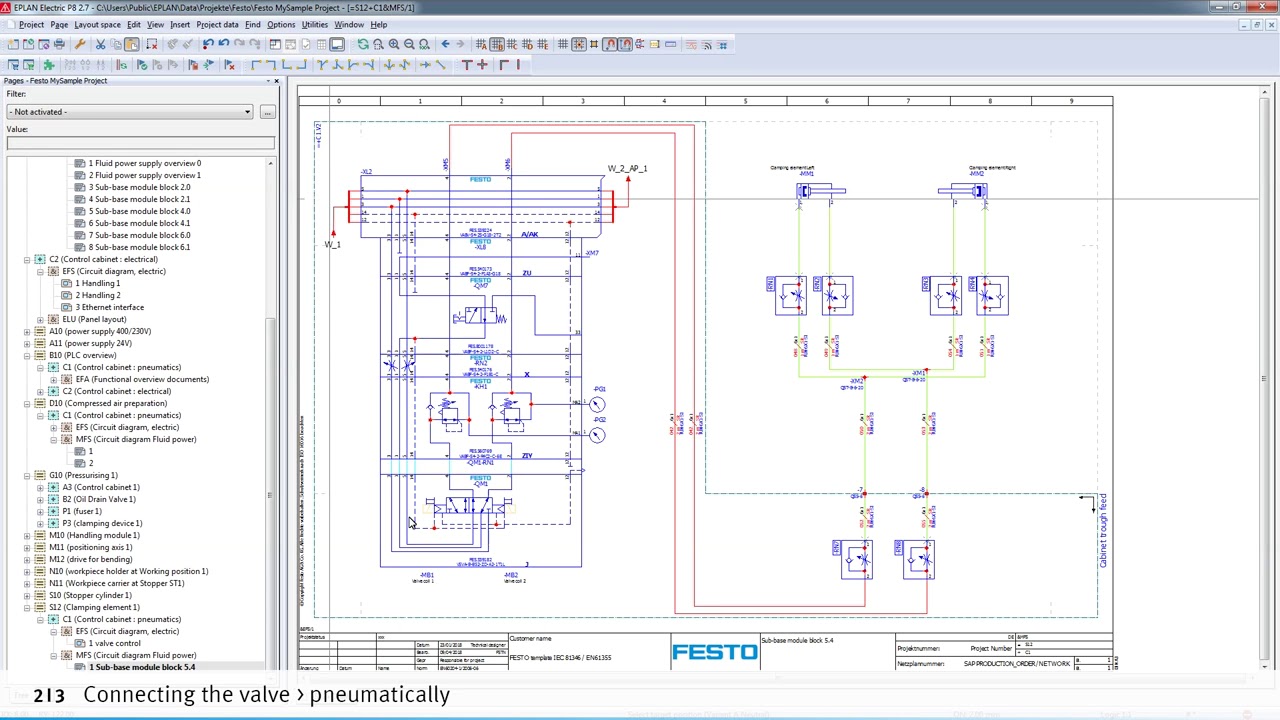The height and width of the screenshot is (720, 1280).
Task: Expand the ELU (Panel layout) node
Action: pyautogui.click(x=40, y=319)
